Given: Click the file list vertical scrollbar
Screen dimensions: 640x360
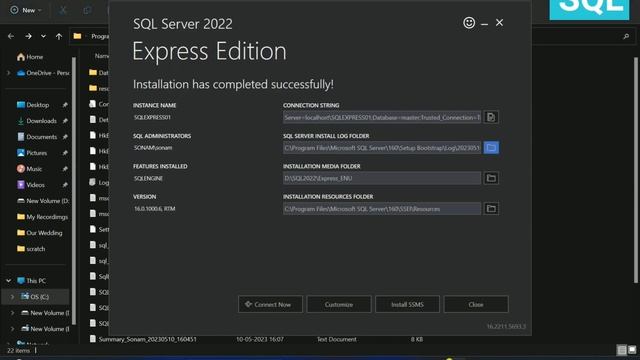Looking at the screenshot, I should 636,169.
